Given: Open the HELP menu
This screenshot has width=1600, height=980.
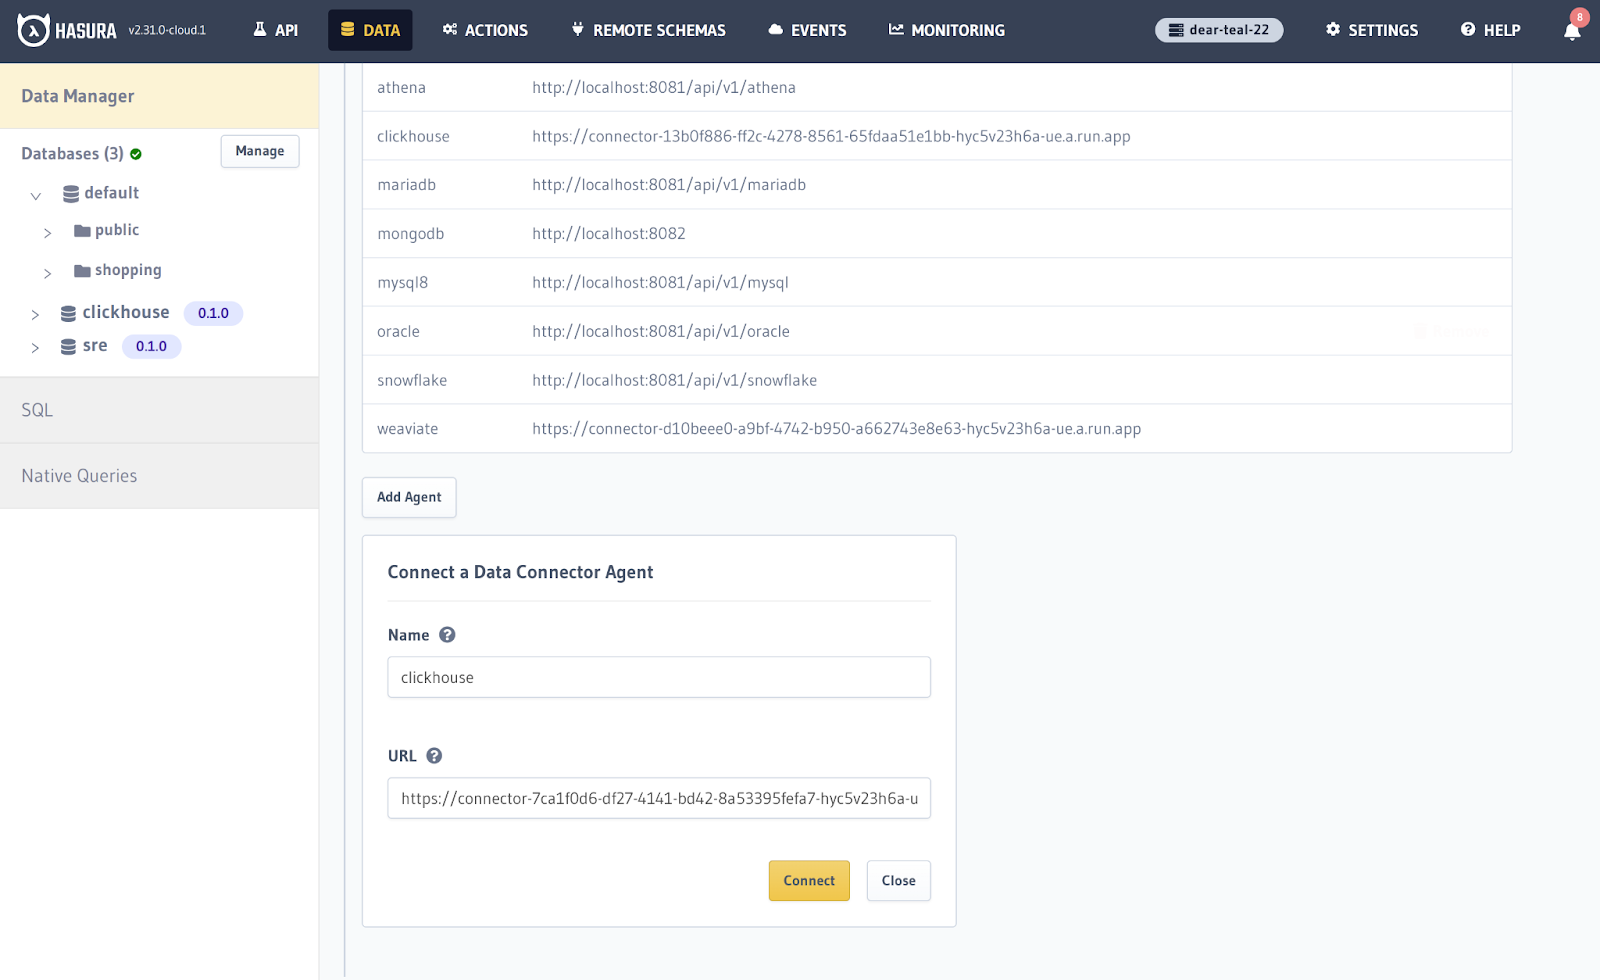Looking at the screenshot, I should coord(1490,30).
